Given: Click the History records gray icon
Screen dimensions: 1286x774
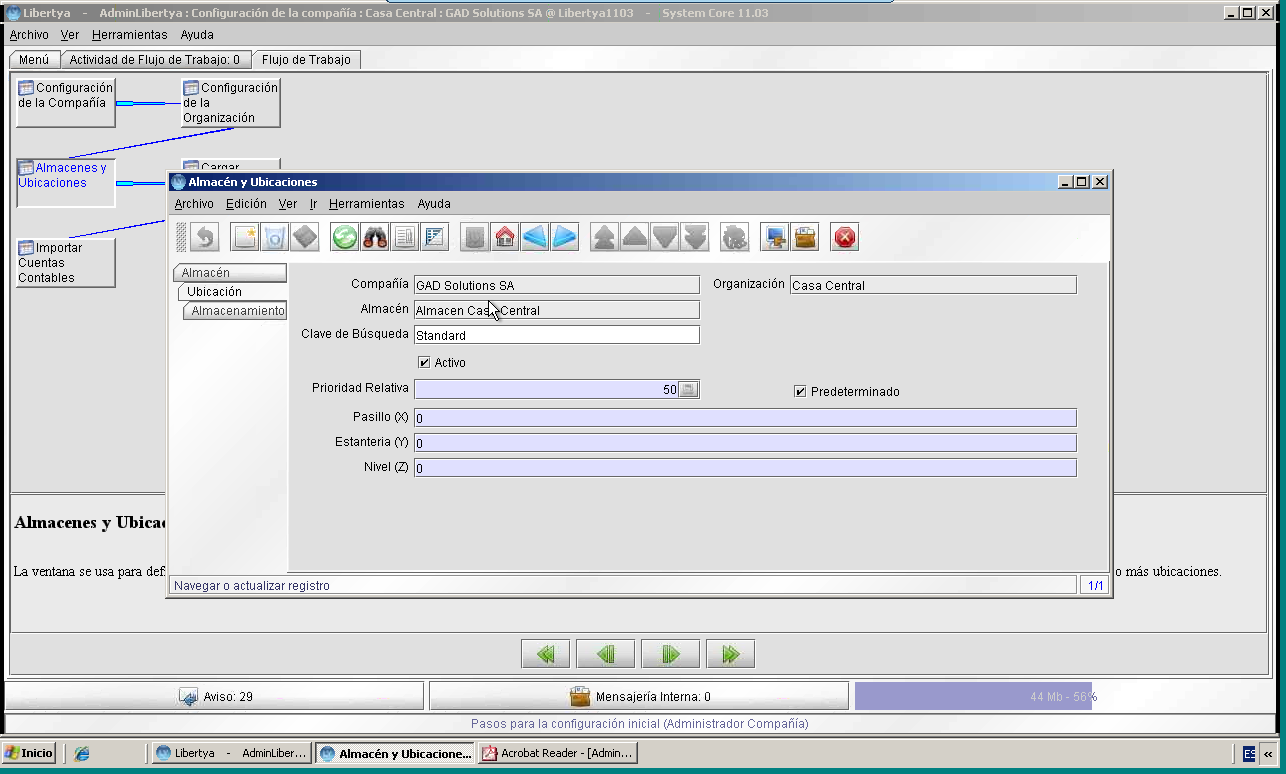Looking at the screenshot, I should (475, 237).
